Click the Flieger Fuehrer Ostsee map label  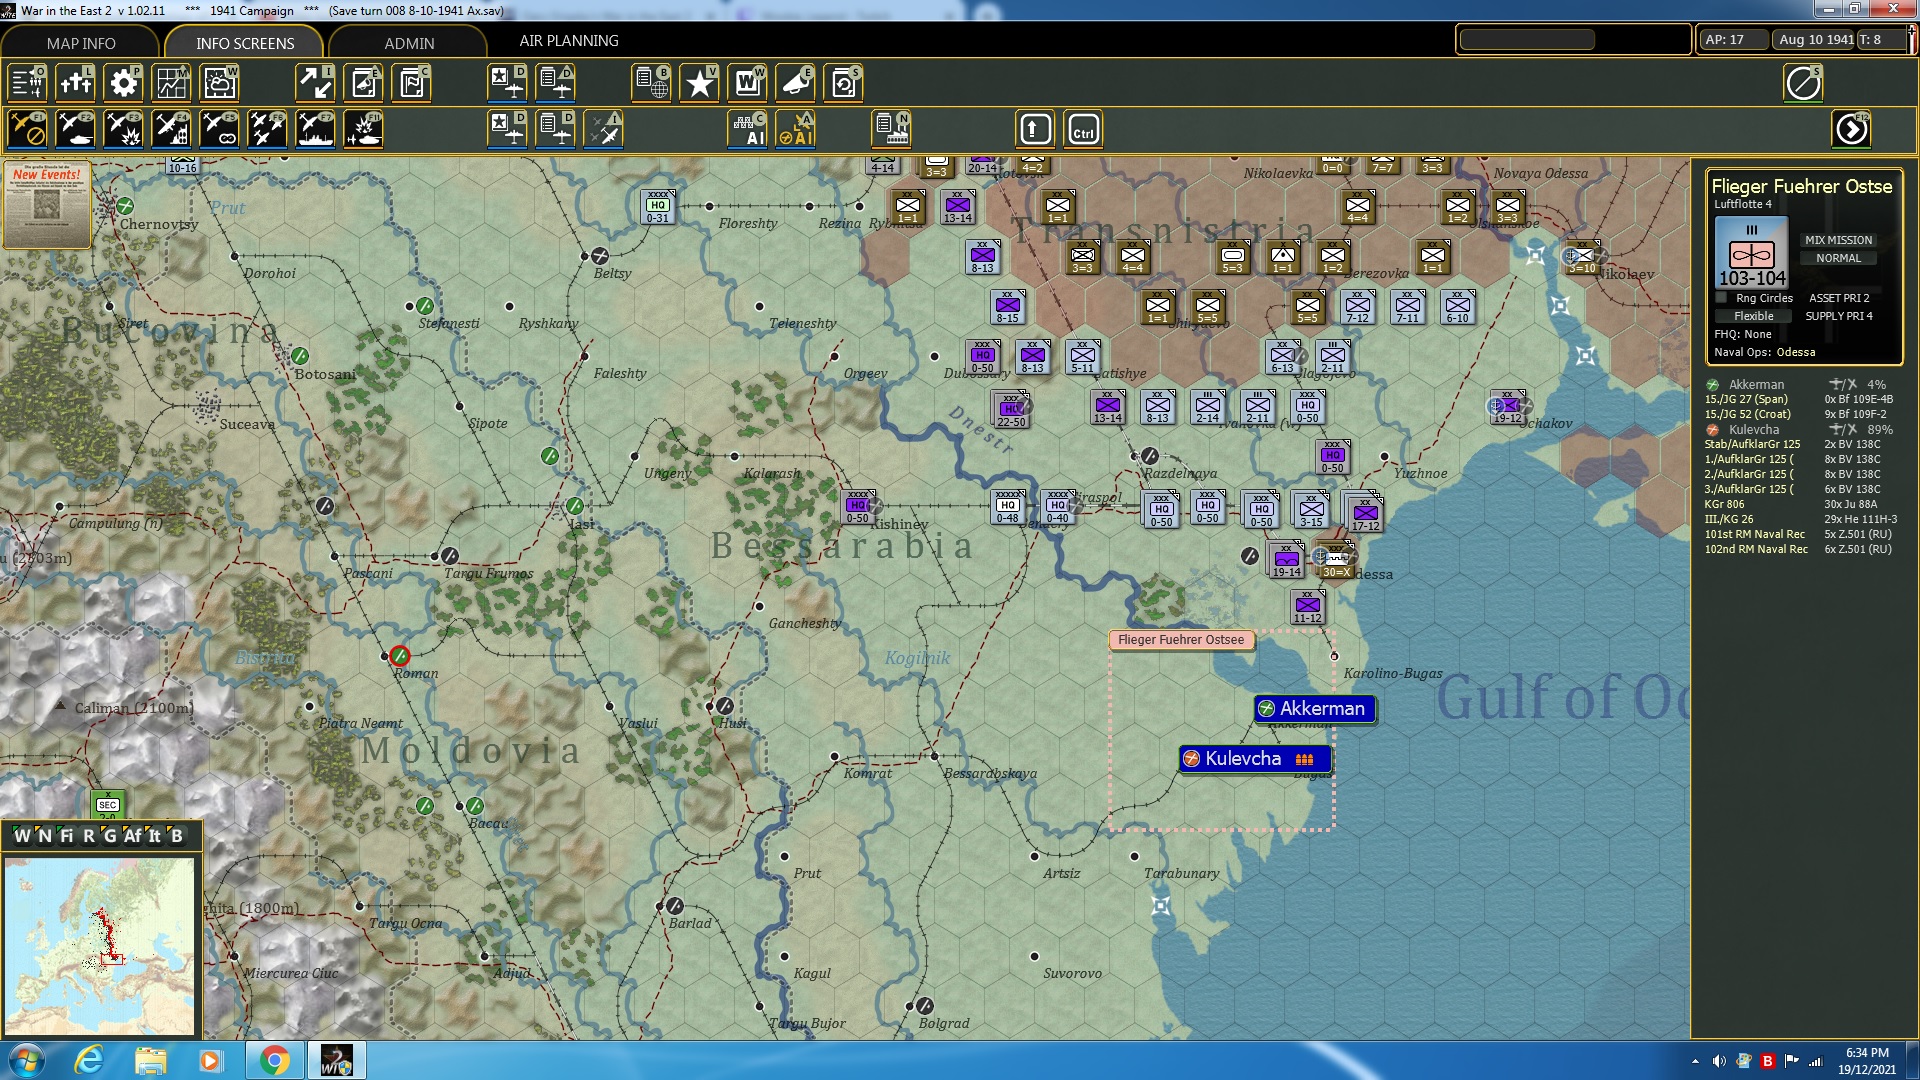click(1181, 640)
